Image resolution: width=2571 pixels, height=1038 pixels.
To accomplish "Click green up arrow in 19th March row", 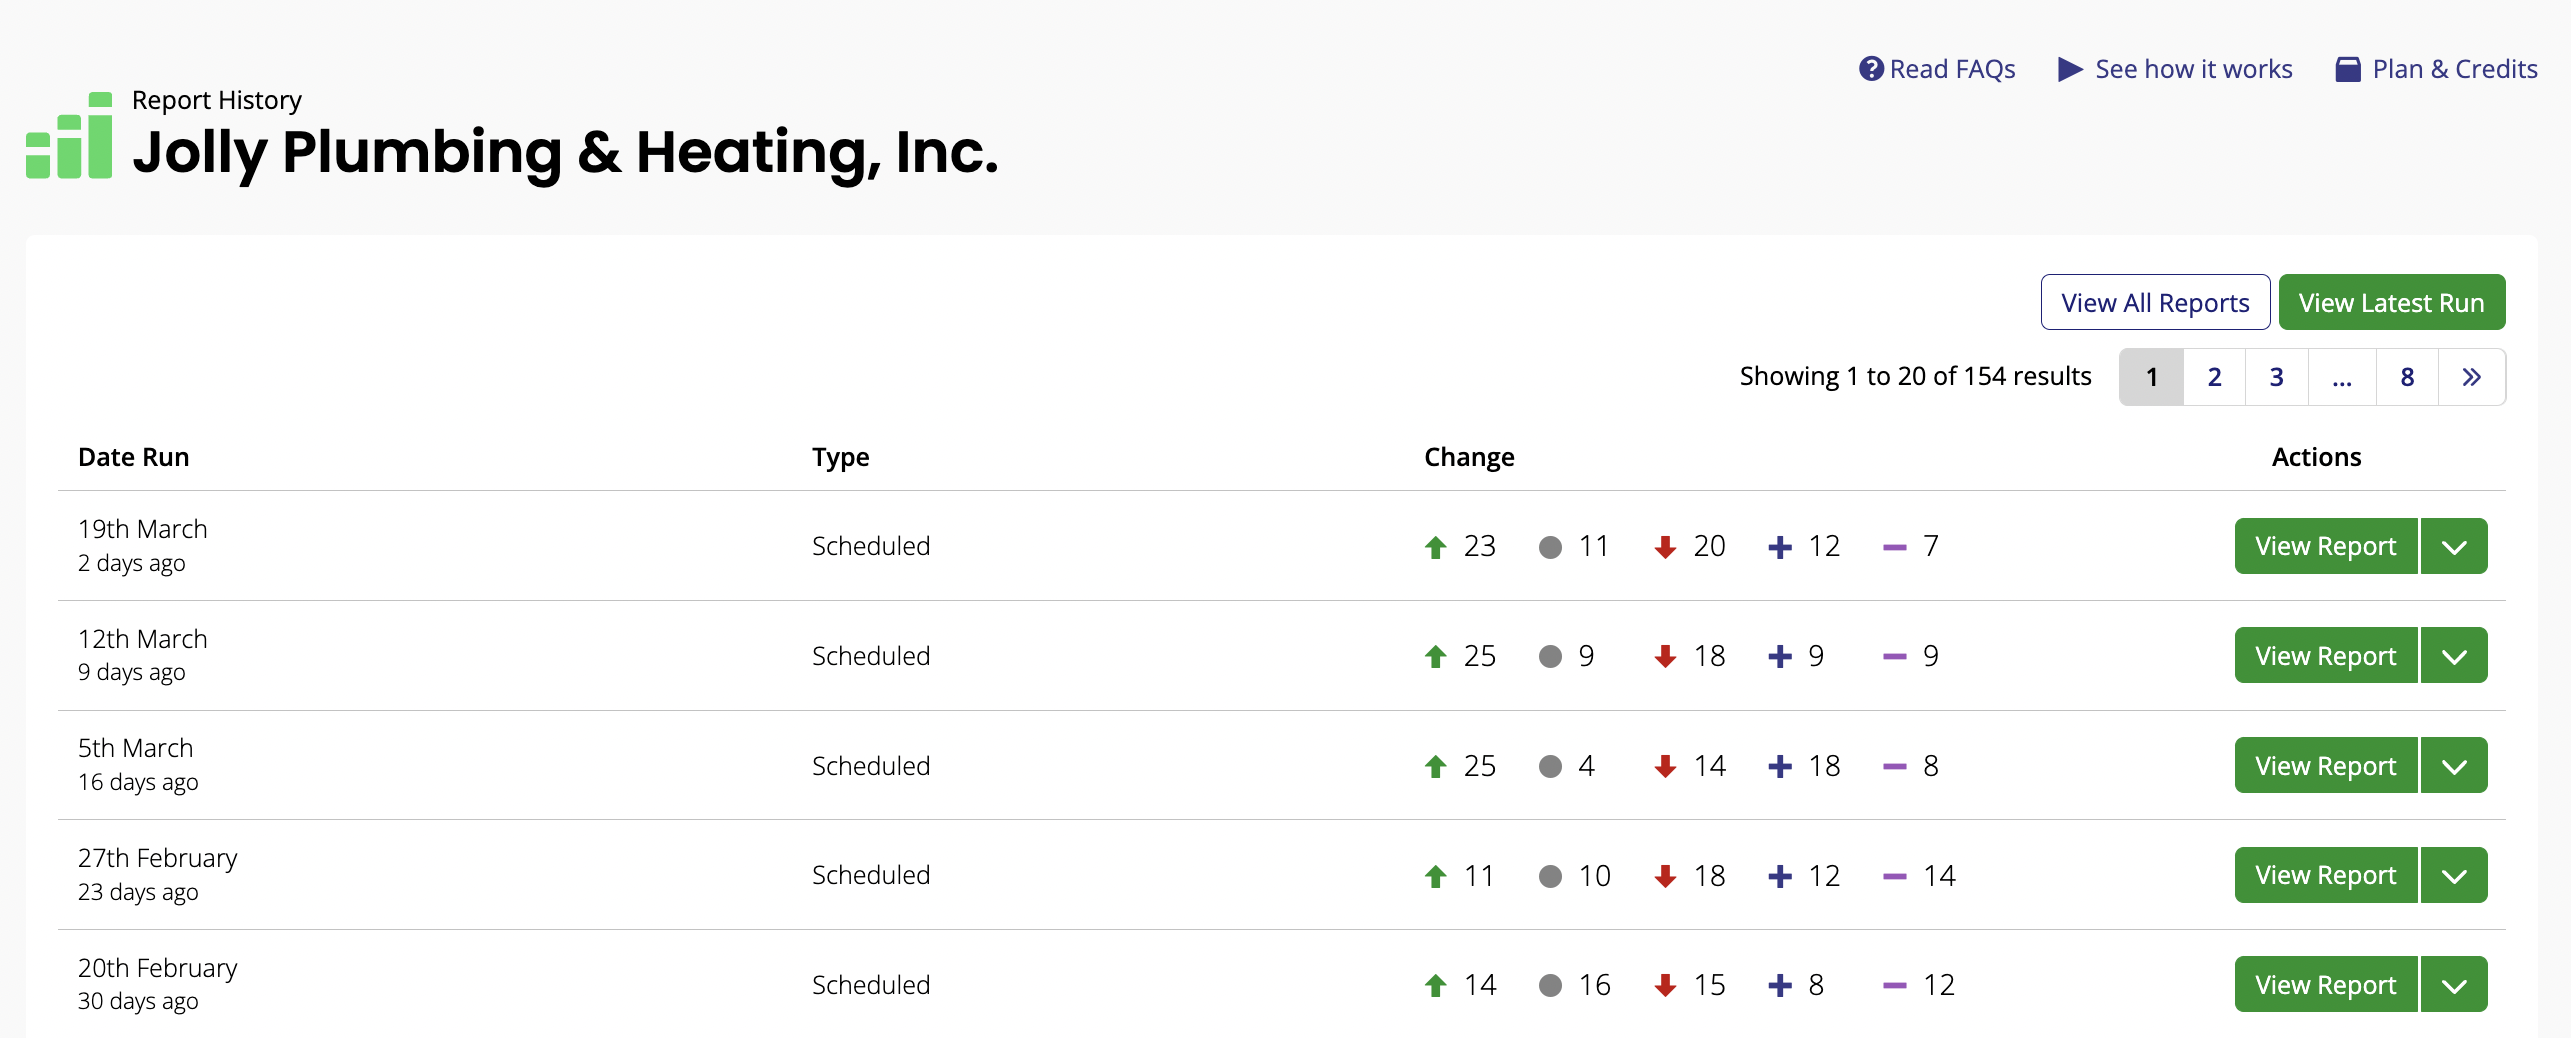I will pos(1435,547).
